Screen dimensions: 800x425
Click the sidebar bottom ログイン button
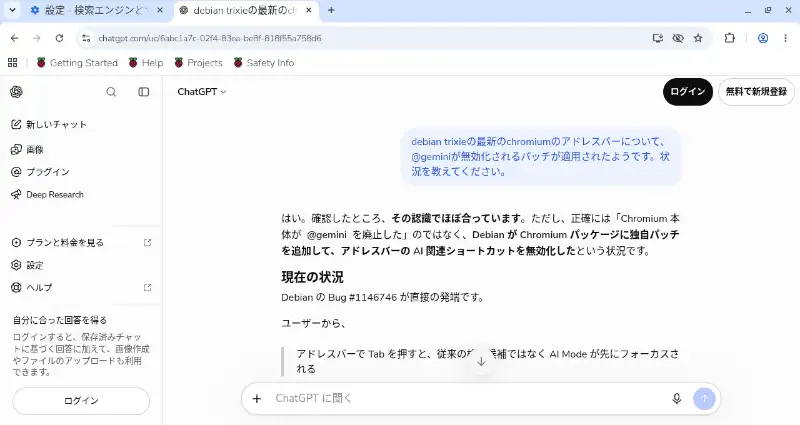81,401
